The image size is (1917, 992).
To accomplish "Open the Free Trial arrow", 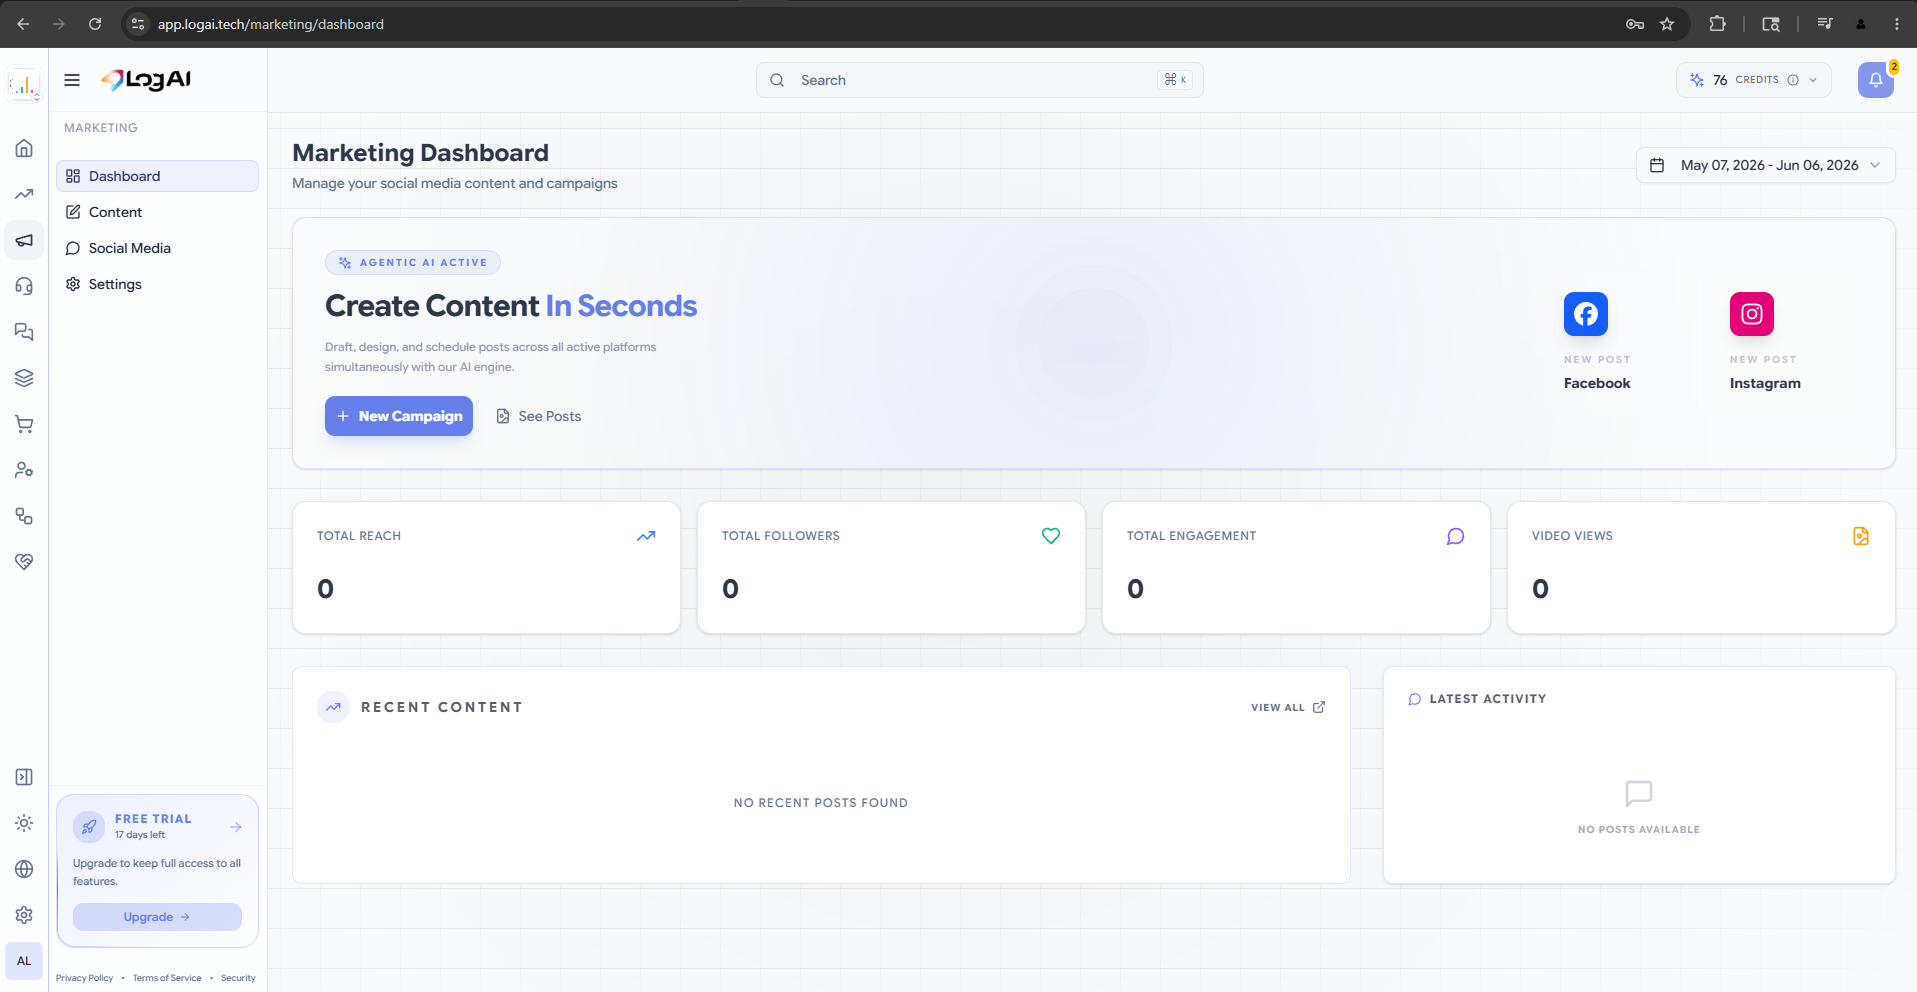I will tap(236, 827).
